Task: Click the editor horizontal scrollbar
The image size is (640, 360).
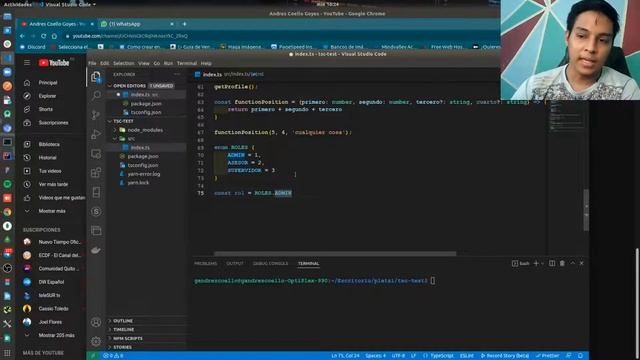Action: (x=335, y=253)
